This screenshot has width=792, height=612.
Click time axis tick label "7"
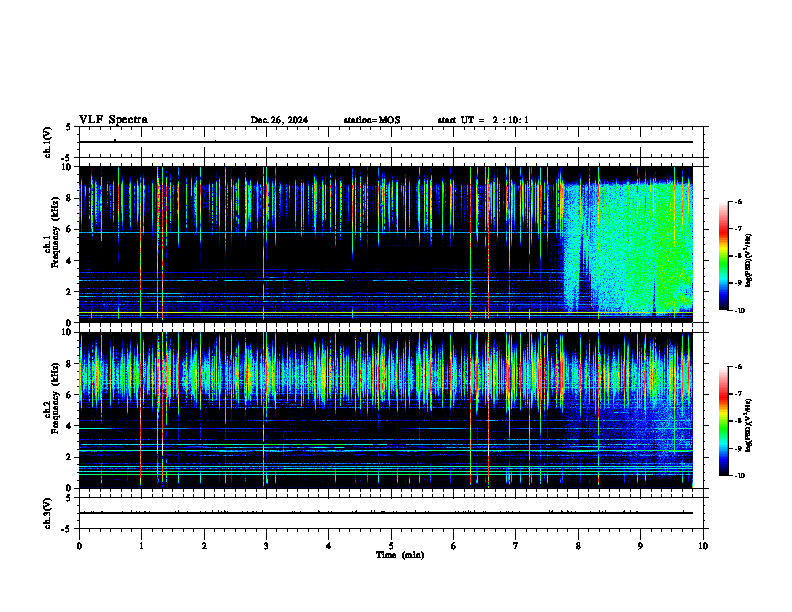click(516, 546)
